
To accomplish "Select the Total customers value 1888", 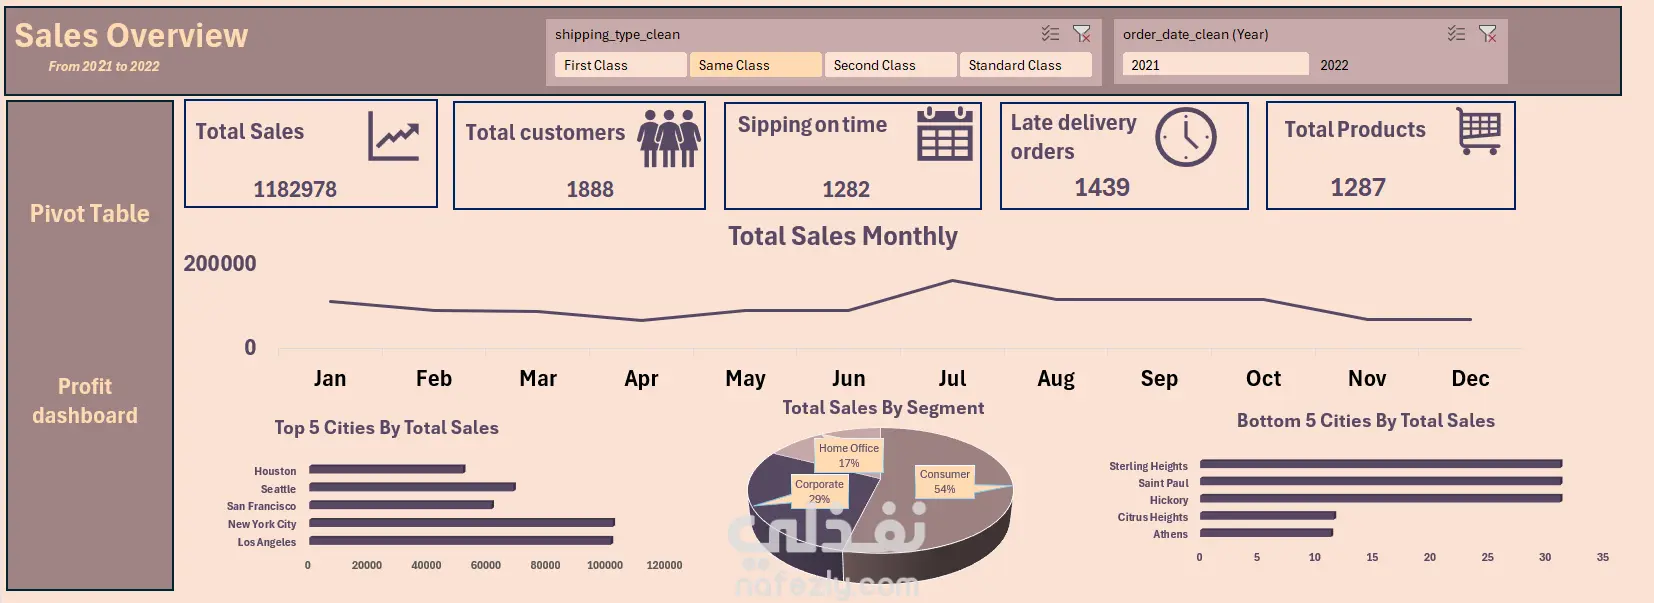I will (590, 189).
